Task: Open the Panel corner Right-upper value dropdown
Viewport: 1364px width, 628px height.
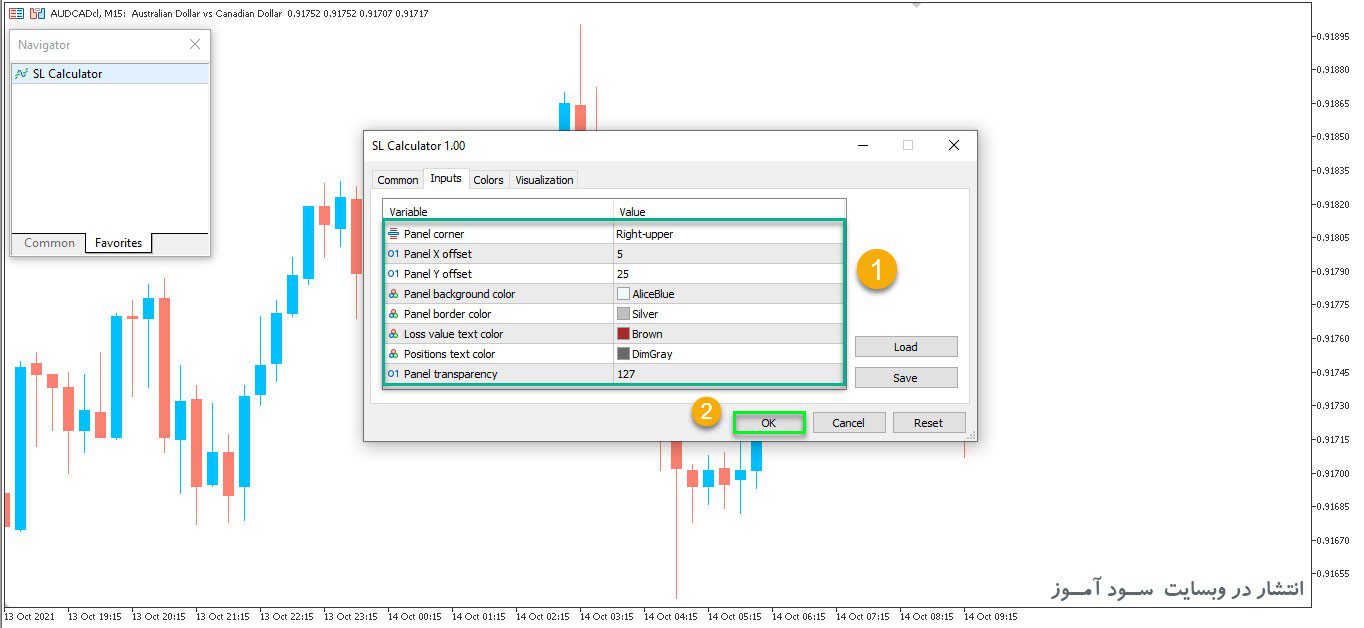Action: pyautogui.click(x=728, y=234)
